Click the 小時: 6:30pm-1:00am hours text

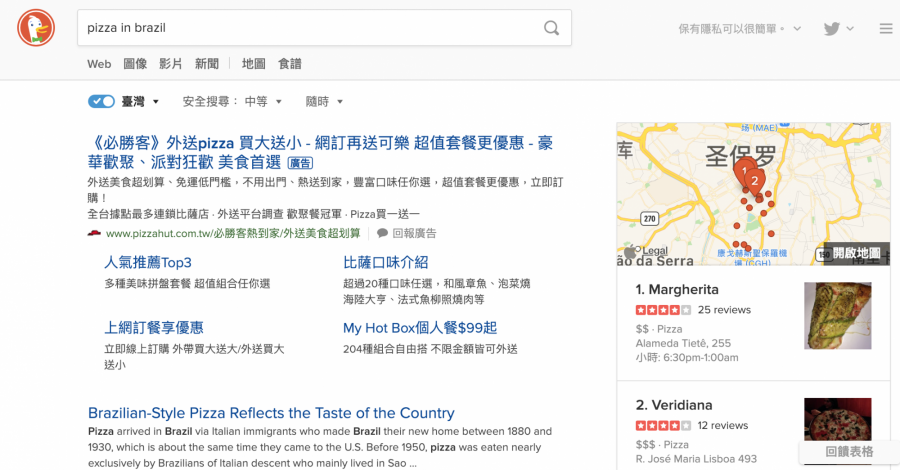[687, 358]
